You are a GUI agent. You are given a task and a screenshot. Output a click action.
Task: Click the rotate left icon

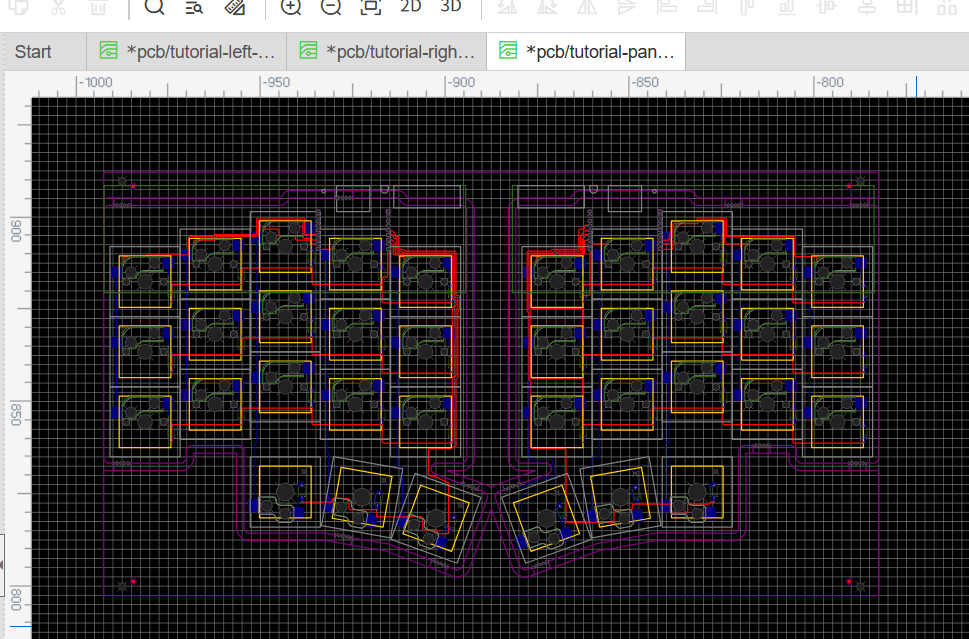(x=507, y=7)
